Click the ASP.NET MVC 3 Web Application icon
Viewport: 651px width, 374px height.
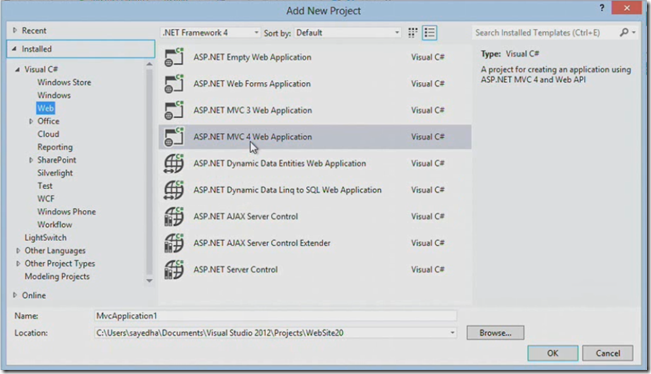tap(174, 110)
